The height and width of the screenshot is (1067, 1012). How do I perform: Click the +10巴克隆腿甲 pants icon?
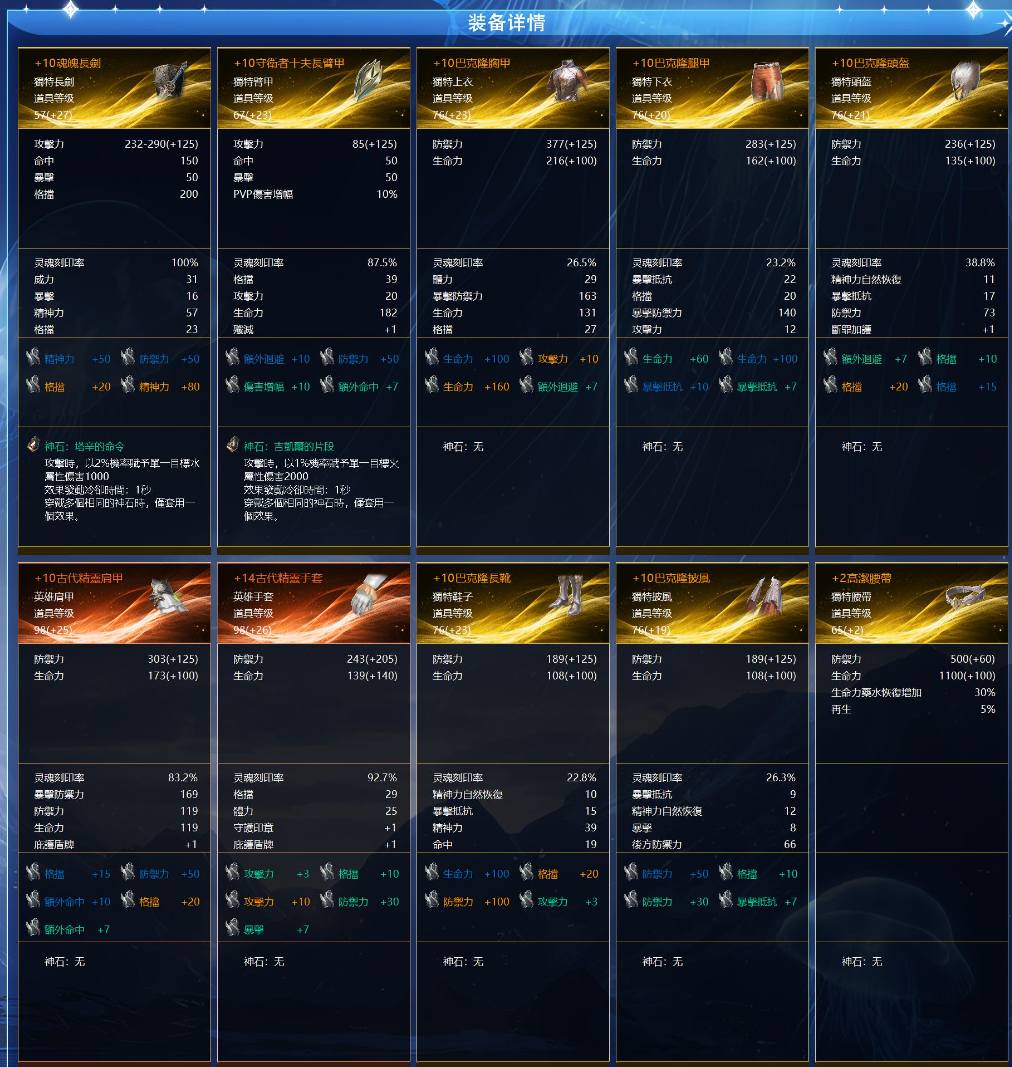tap(768, 81)
